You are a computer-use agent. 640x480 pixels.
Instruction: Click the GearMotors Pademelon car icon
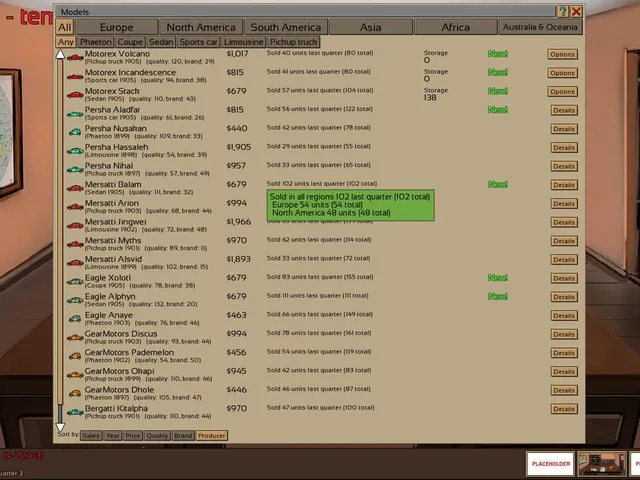pos(75,357)
